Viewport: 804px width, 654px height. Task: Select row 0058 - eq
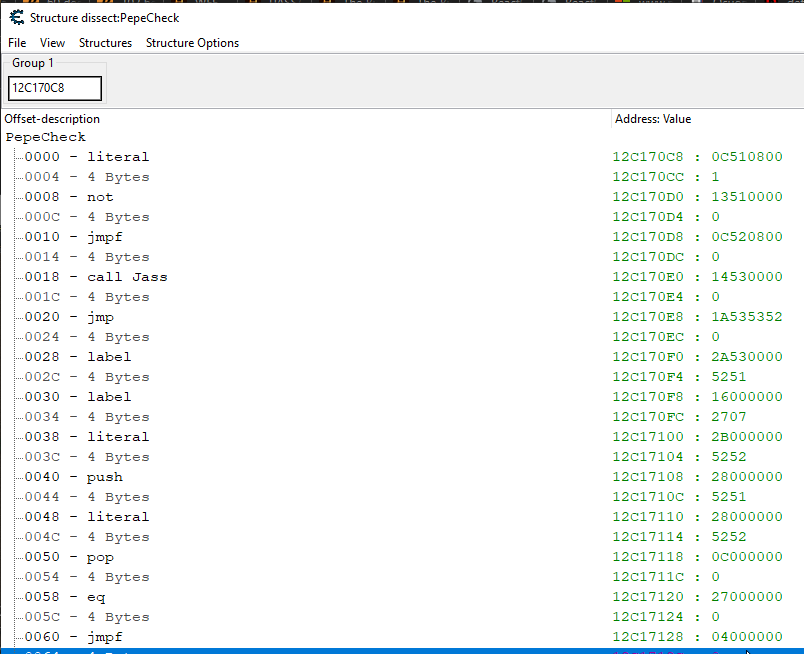pos(65,597)
